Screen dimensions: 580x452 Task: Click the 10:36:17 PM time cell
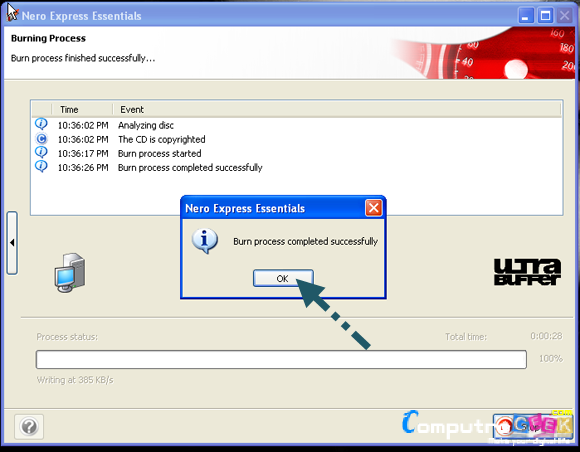point(83,154)
